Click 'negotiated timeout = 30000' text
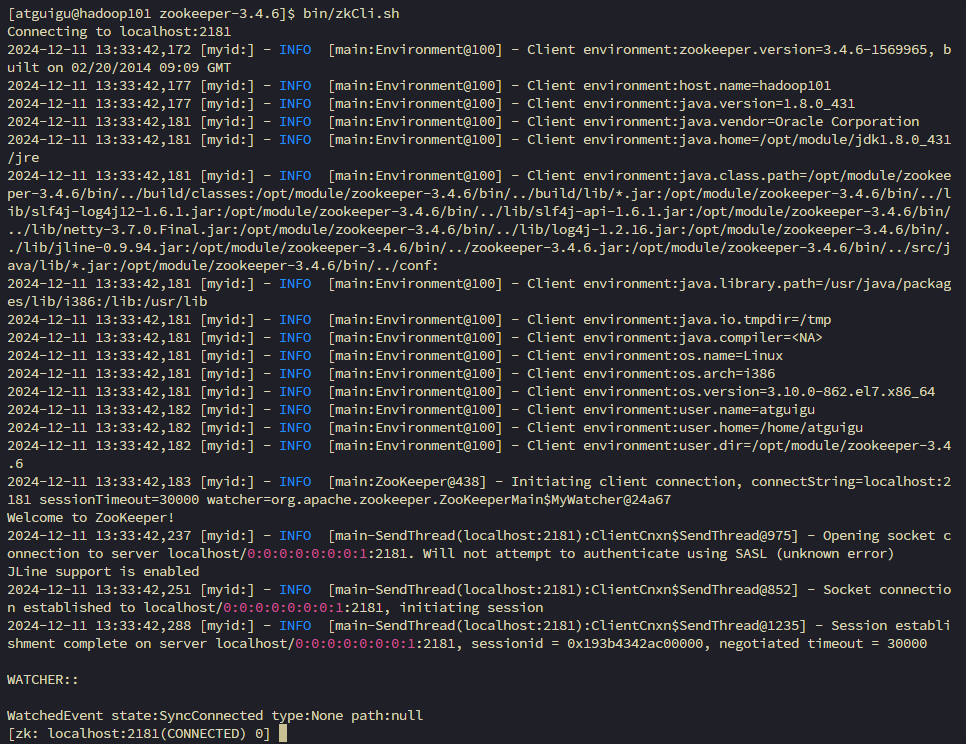This screenshot has width=966, height=744. click(823, 644)
